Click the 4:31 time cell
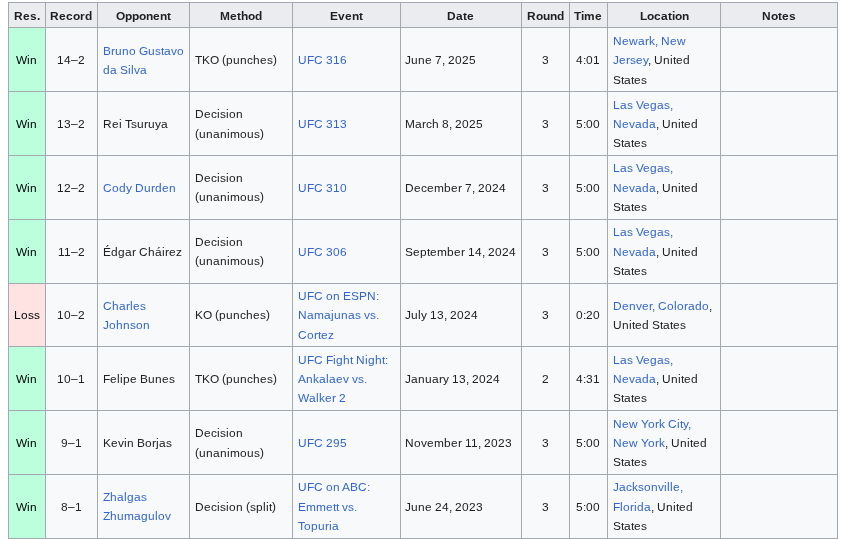The height and width of the screenshot is (539, 842). [x=587, y=379]
